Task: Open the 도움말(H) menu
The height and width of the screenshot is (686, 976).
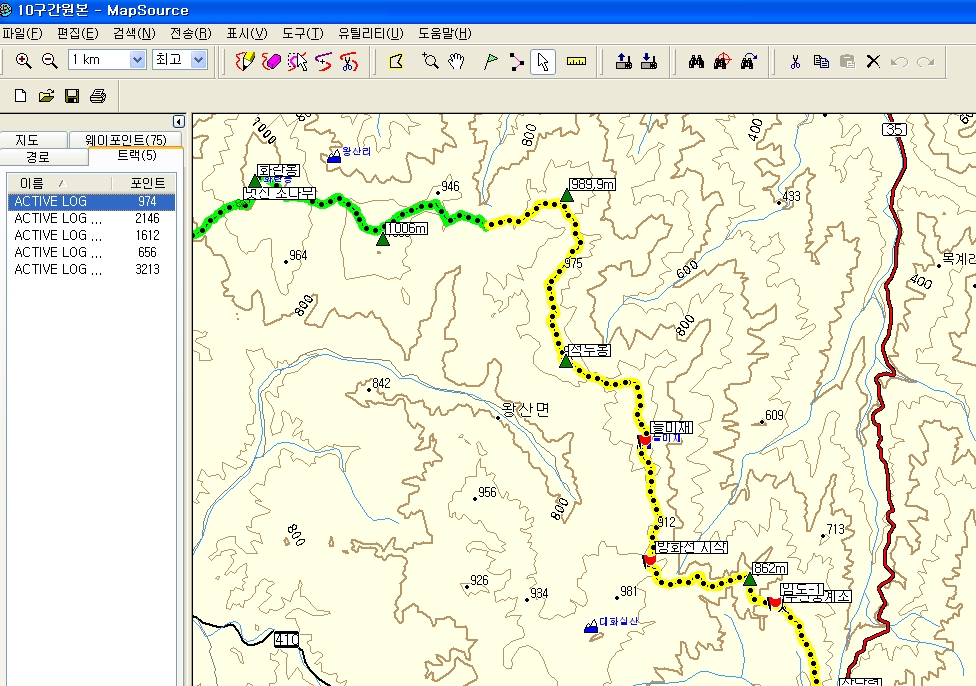Action: (x=445, y=34)
